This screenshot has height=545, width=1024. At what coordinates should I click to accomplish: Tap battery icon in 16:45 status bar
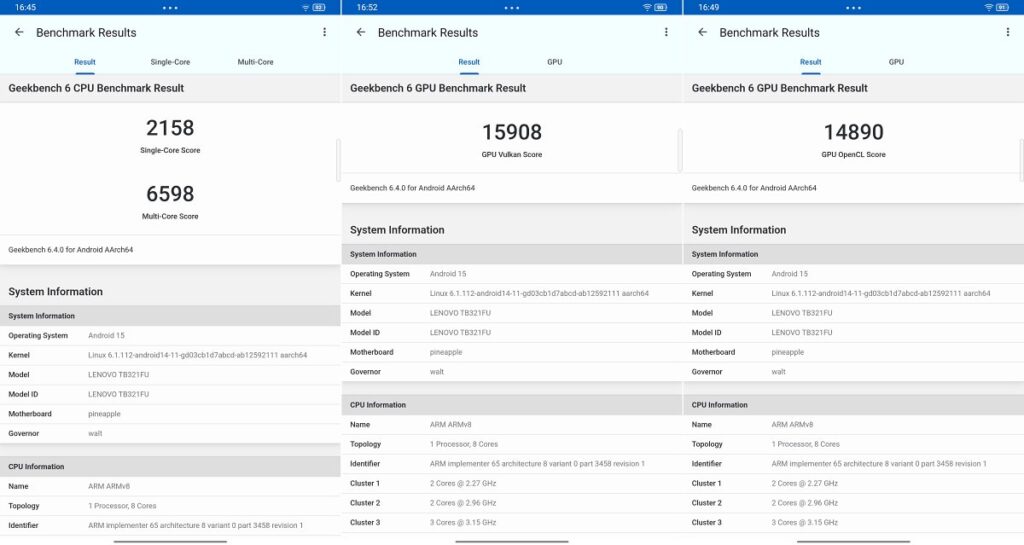coord(319,7)
